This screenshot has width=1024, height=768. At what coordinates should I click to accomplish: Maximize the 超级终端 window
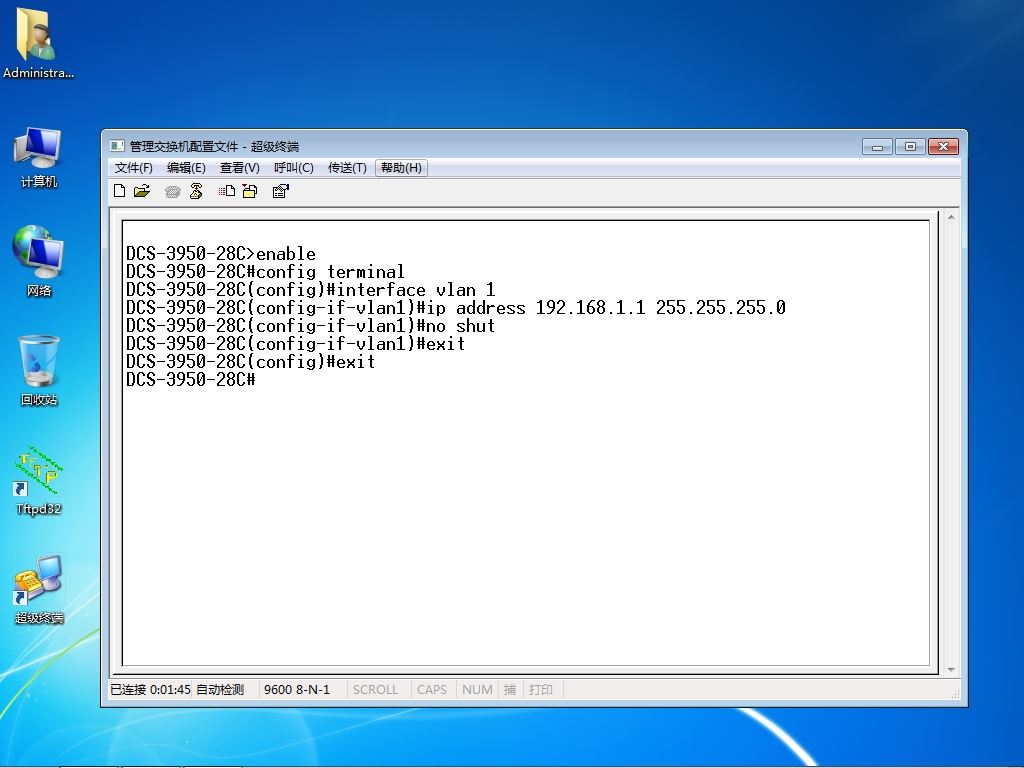[x=910, y=147]
